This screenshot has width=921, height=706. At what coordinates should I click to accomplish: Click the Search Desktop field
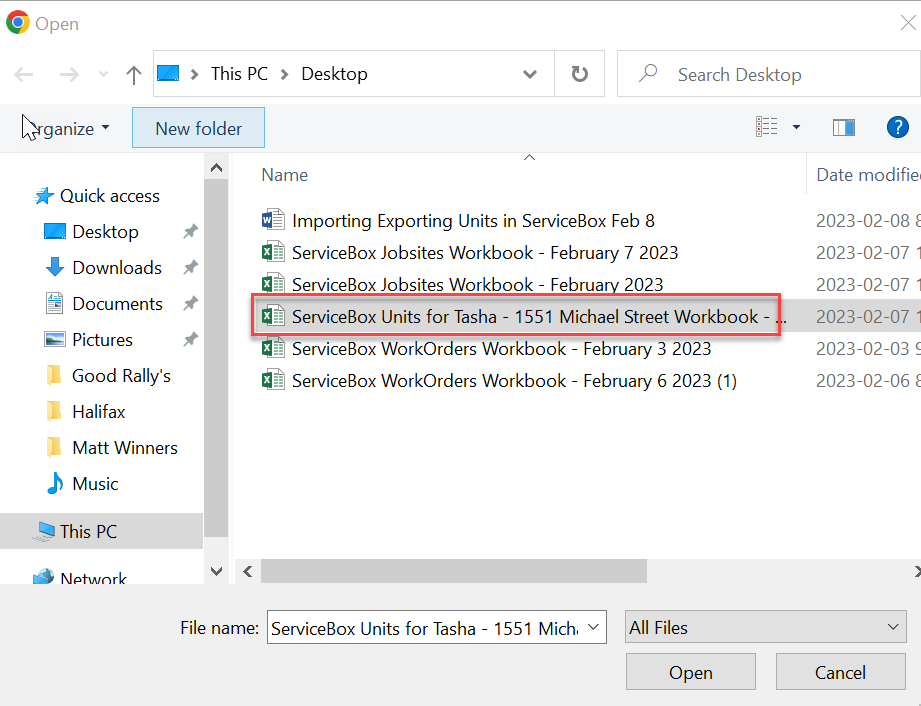point(769,74)
